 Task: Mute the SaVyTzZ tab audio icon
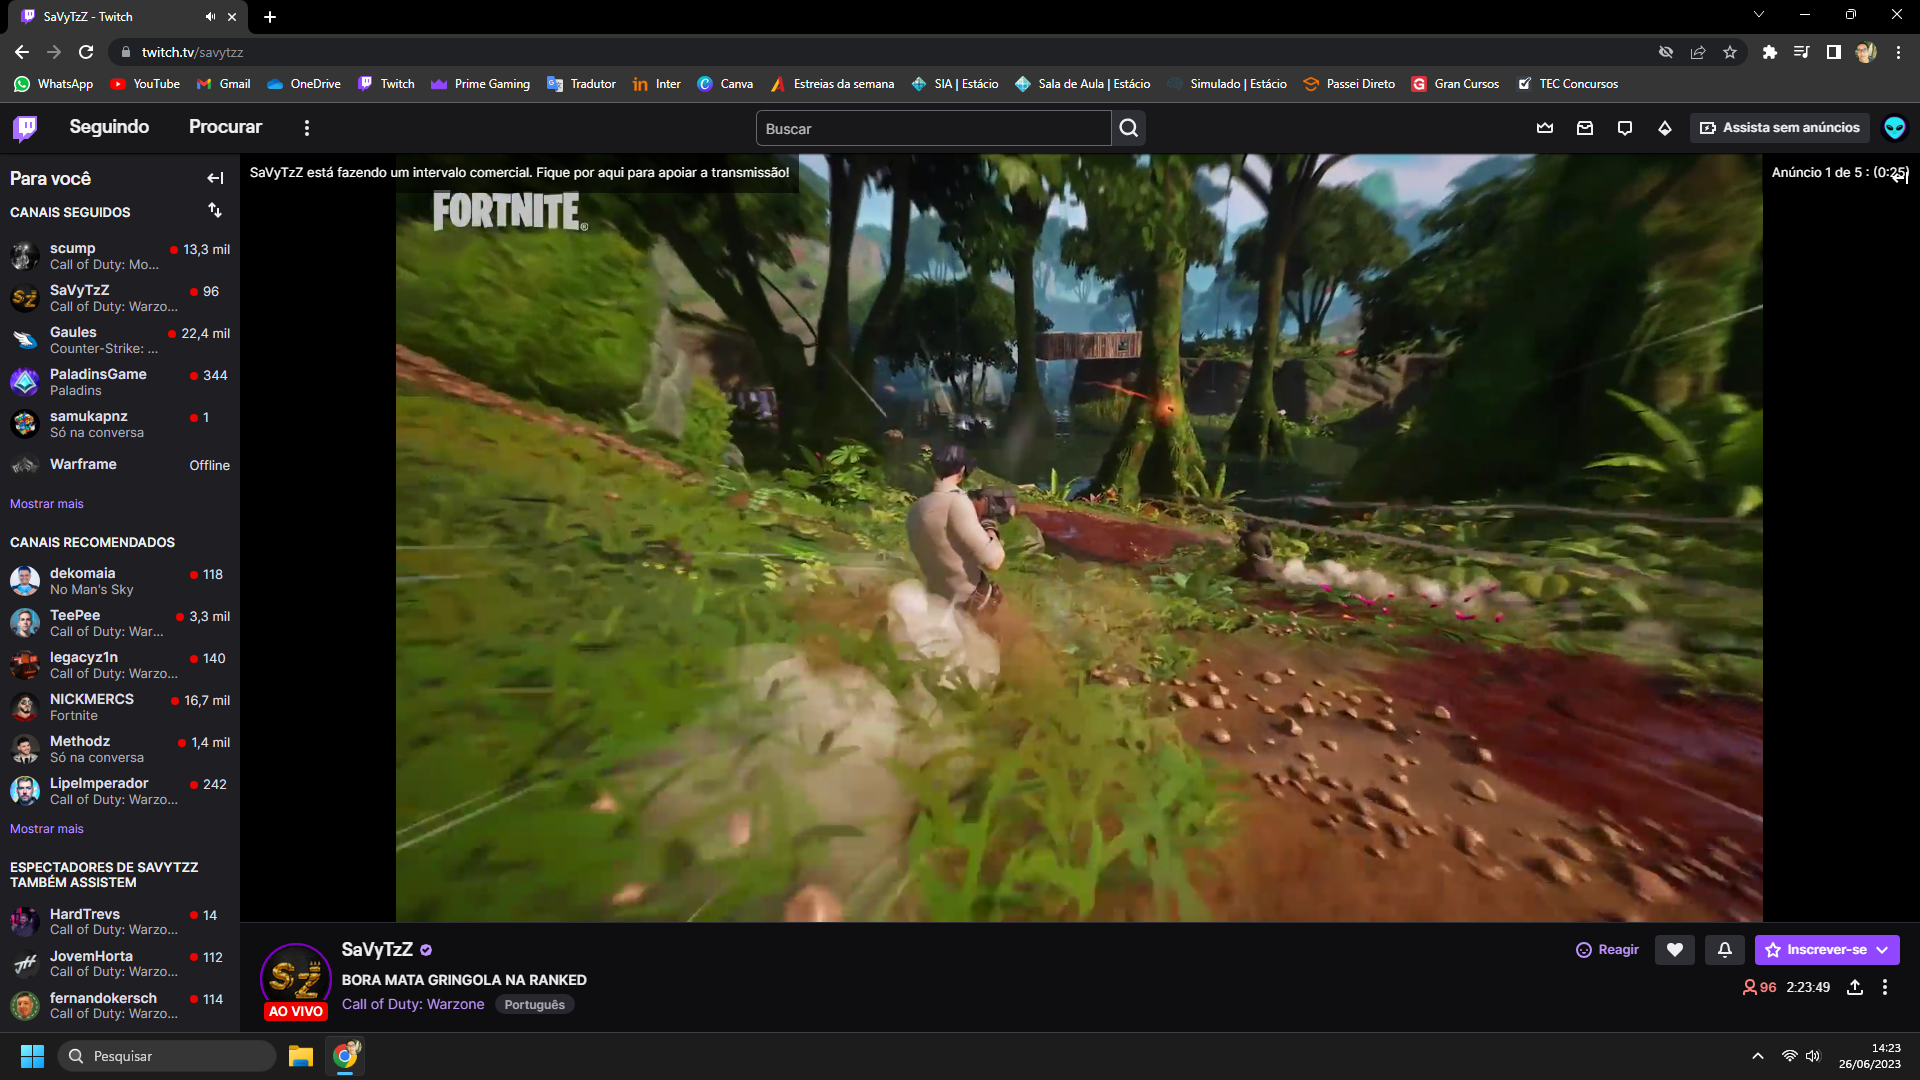pyautogui.click(x=210, y=17)
